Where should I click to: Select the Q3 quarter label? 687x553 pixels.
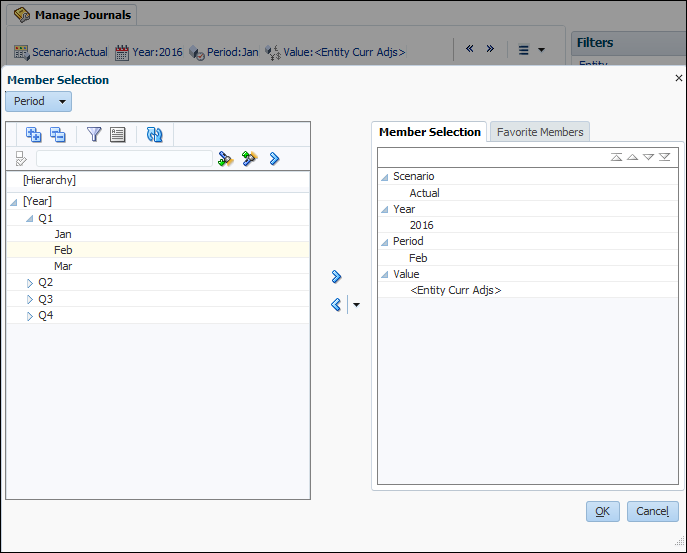[46, 299]
